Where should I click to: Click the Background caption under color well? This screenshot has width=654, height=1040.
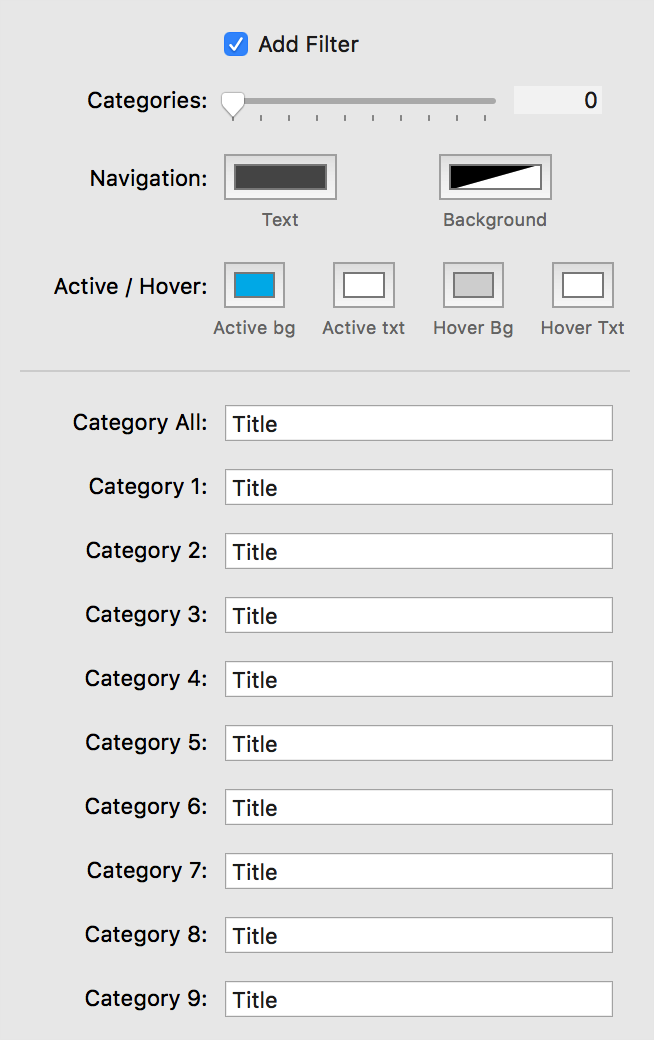click(x=495, y=220)
